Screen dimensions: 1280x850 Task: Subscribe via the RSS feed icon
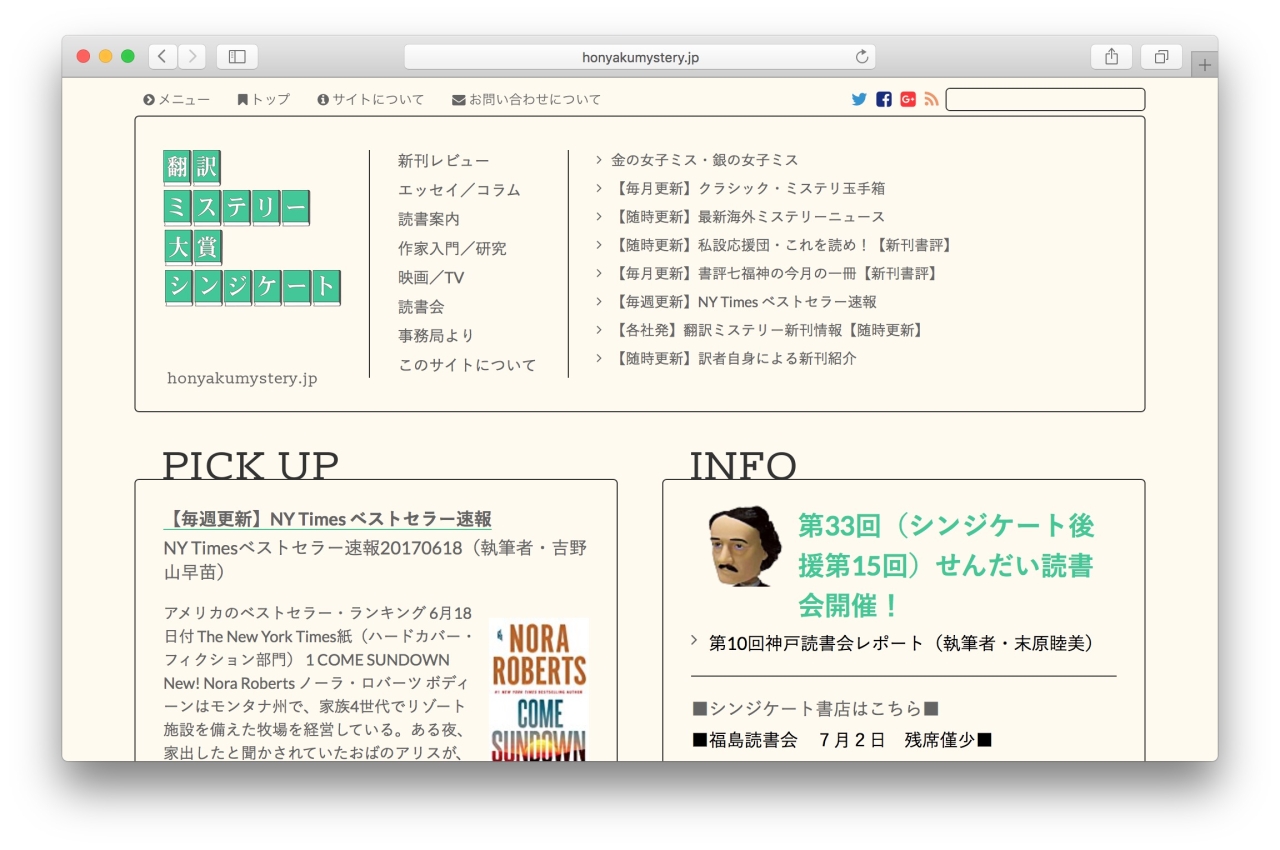[929, 99]
